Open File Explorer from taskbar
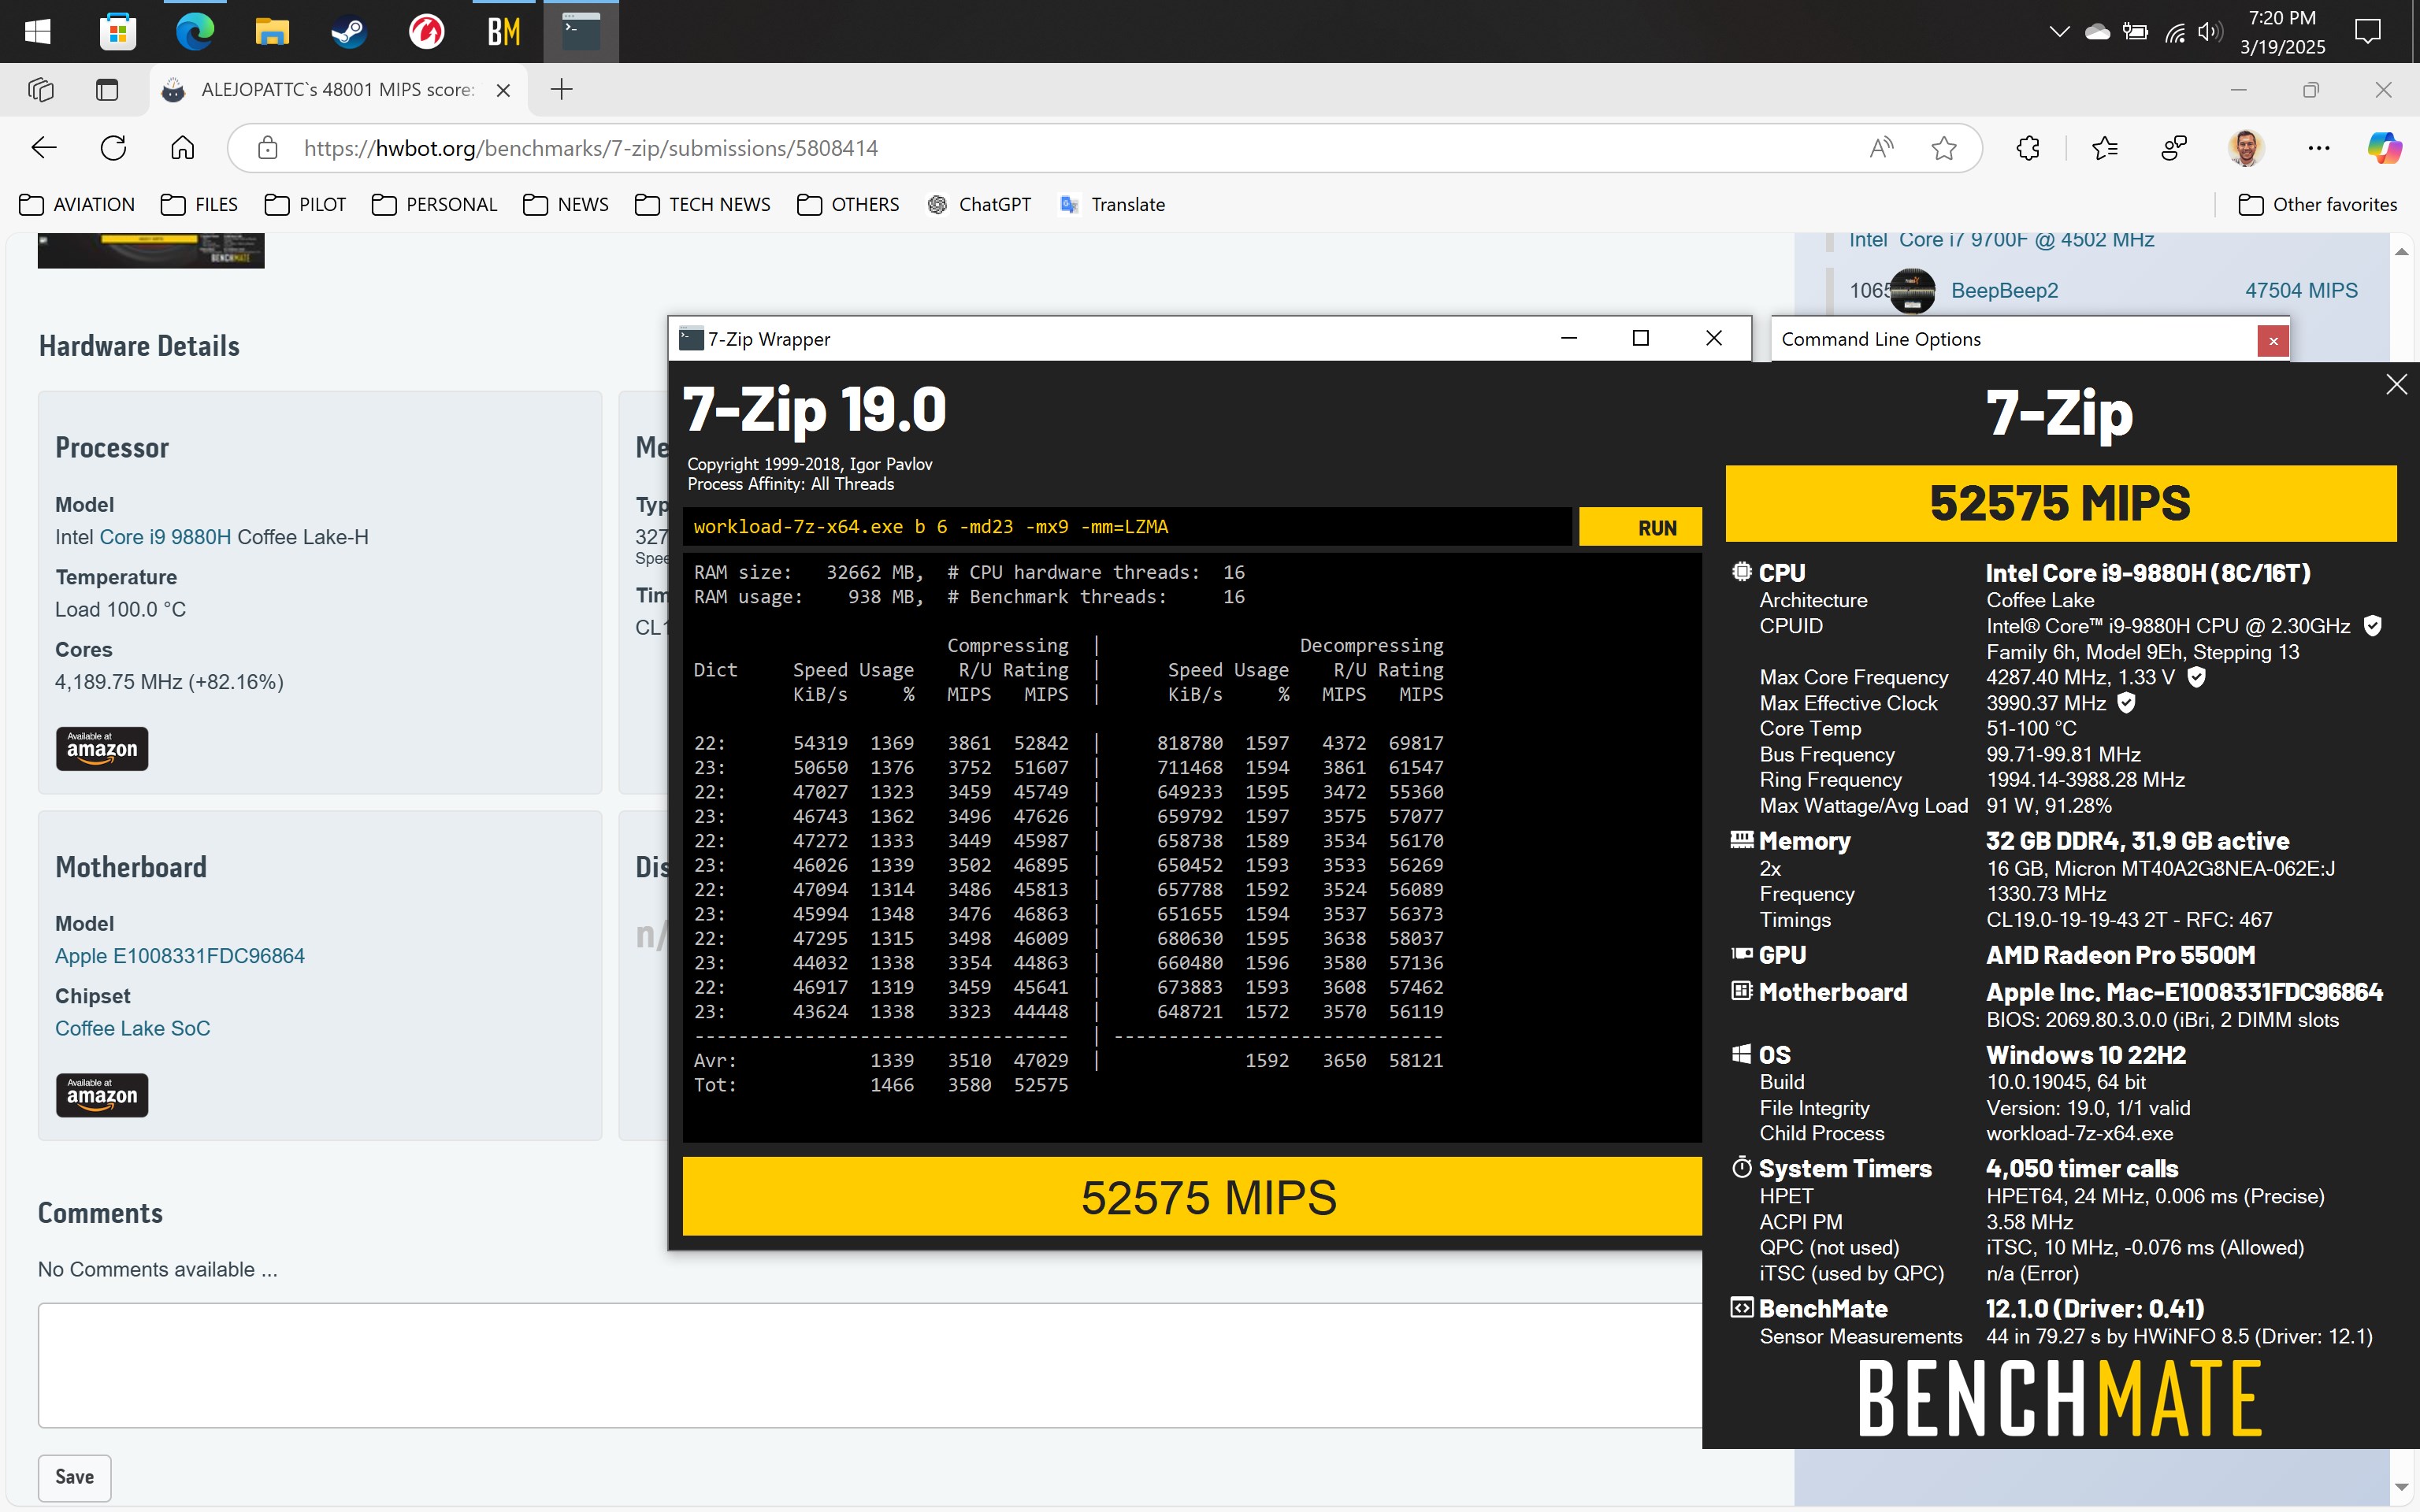Image resolution: width=2420 pixels, height=1512 pixels. point(271,31)
